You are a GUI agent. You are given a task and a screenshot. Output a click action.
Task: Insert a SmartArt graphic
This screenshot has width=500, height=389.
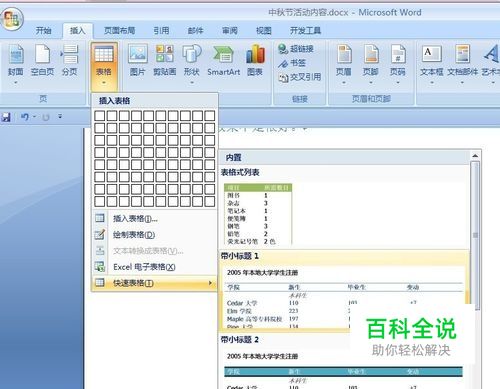224,60
